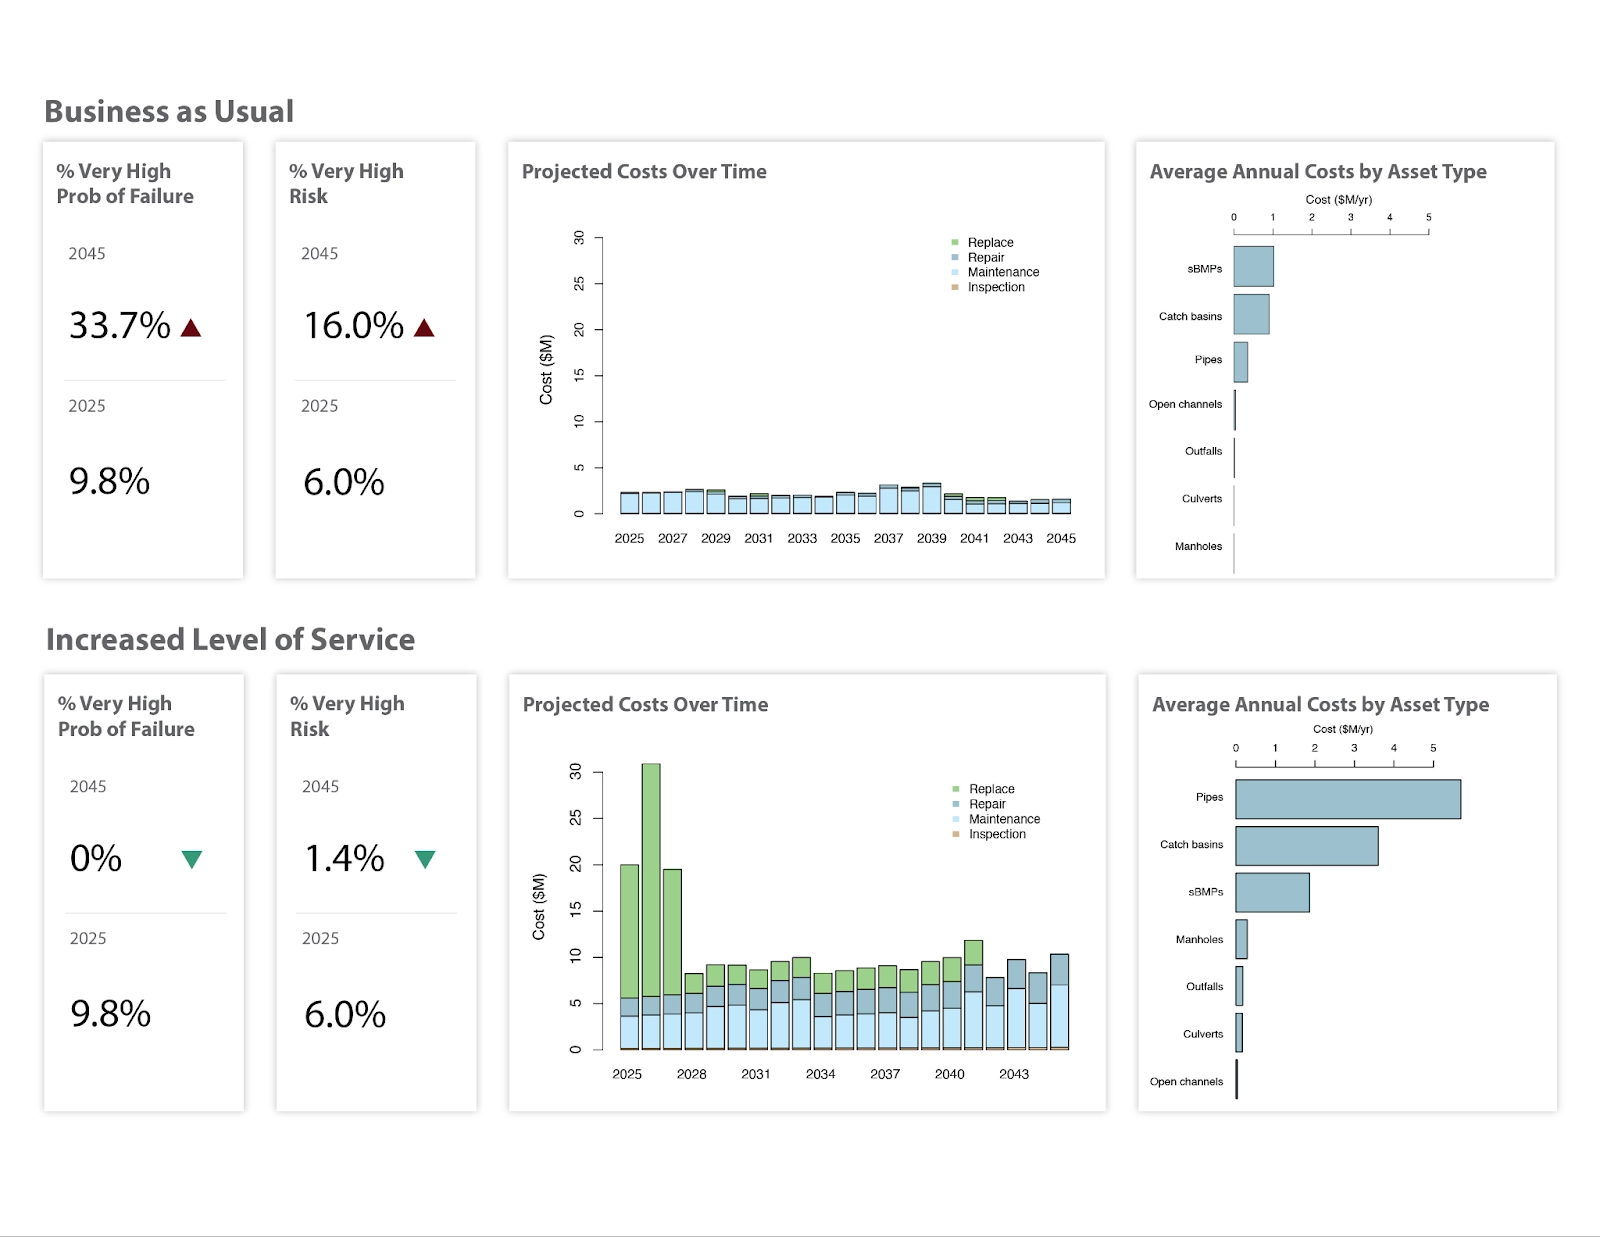This screenshot has width=1600, height=1237.
Task: Click the red up arrow beside 16.0%
Action: 424,328
